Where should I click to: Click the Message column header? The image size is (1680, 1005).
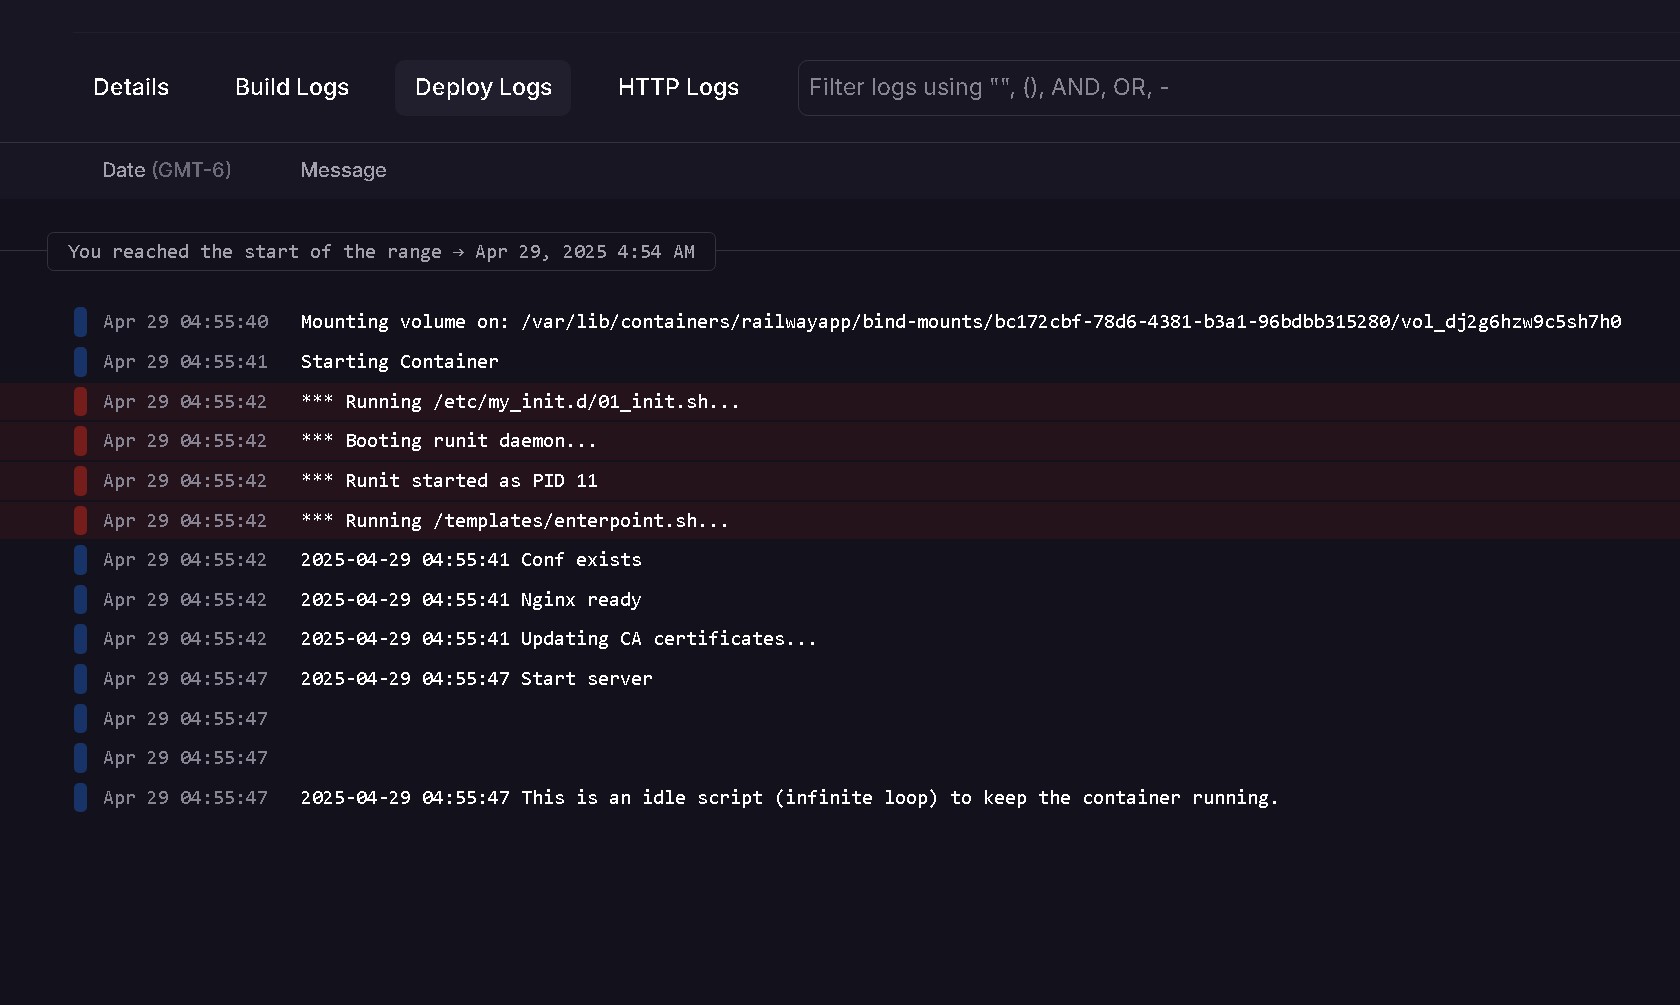coord(343,170)
